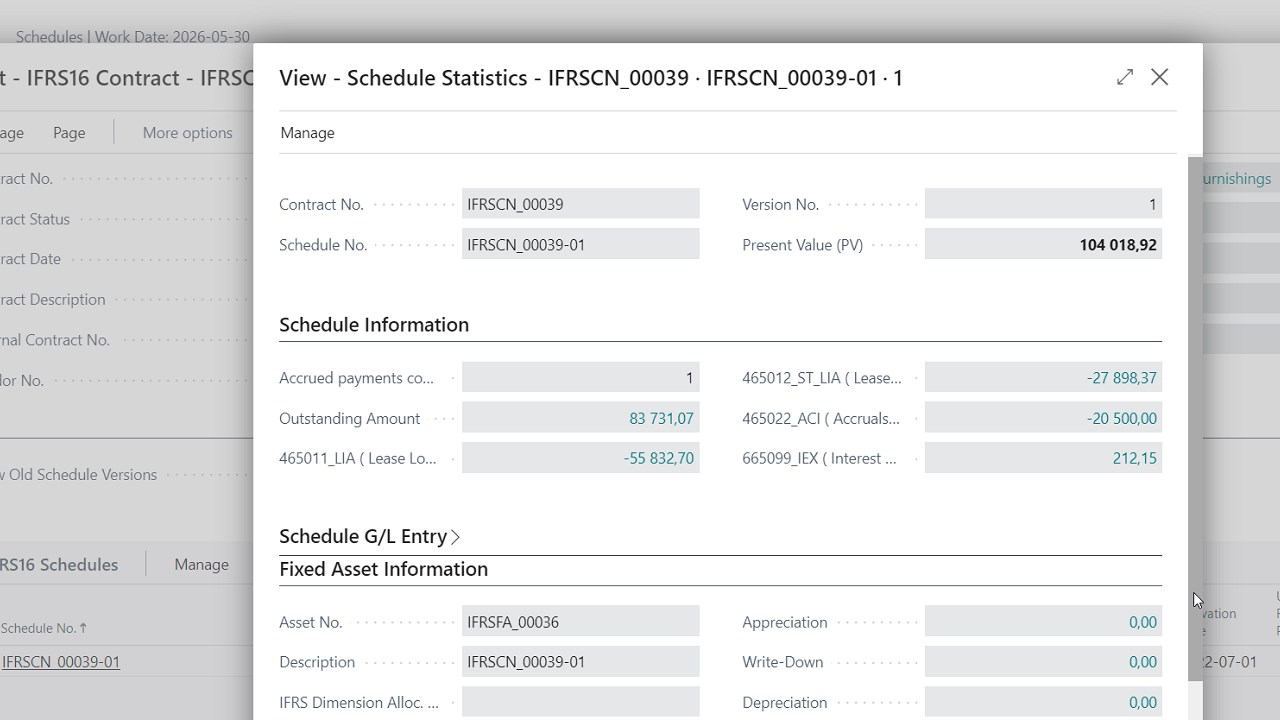This screenshot has height=720, width=1280.
Task: Sort by the Schedule No. column header
Action: coord(42,628)
